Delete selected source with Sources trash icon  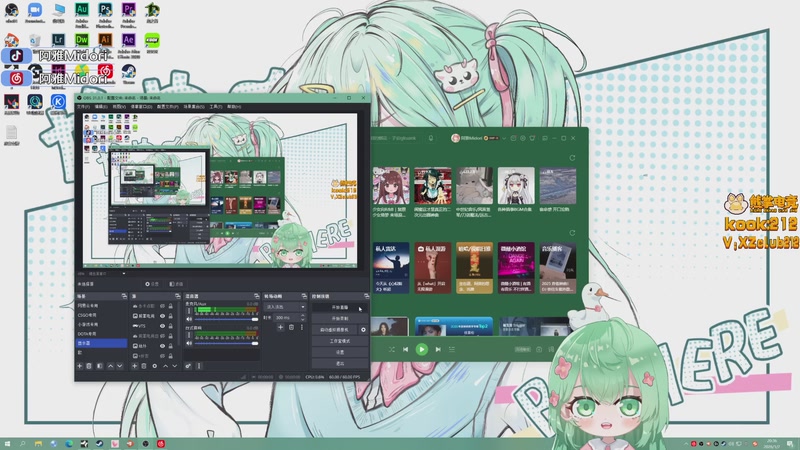coord(144,366)
